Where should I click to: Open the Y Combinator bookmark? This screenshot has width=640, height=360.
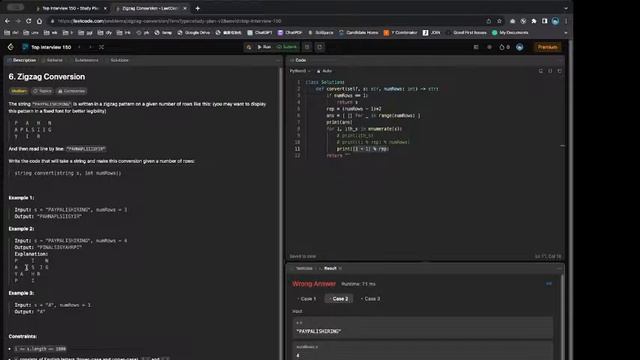tap(401, 33)
